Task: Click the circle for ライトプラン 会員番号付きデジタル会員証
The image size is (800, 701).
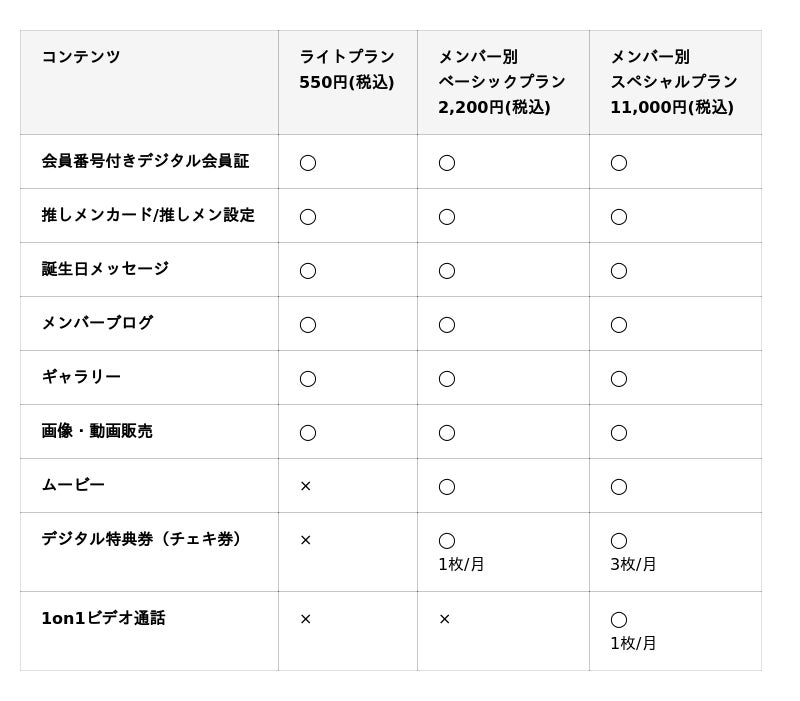Action: click(x=308, y=162)
